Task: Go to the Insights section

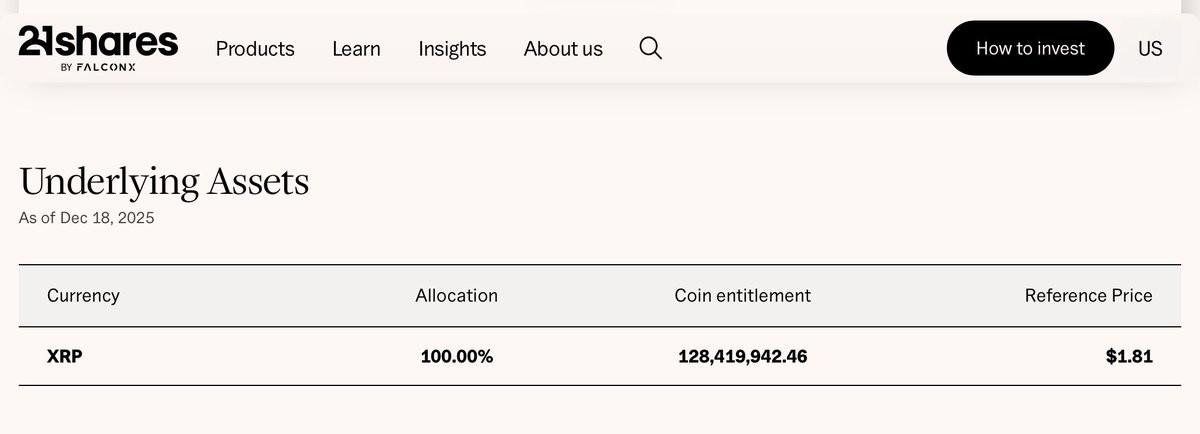Action: (x=452, y=48)
